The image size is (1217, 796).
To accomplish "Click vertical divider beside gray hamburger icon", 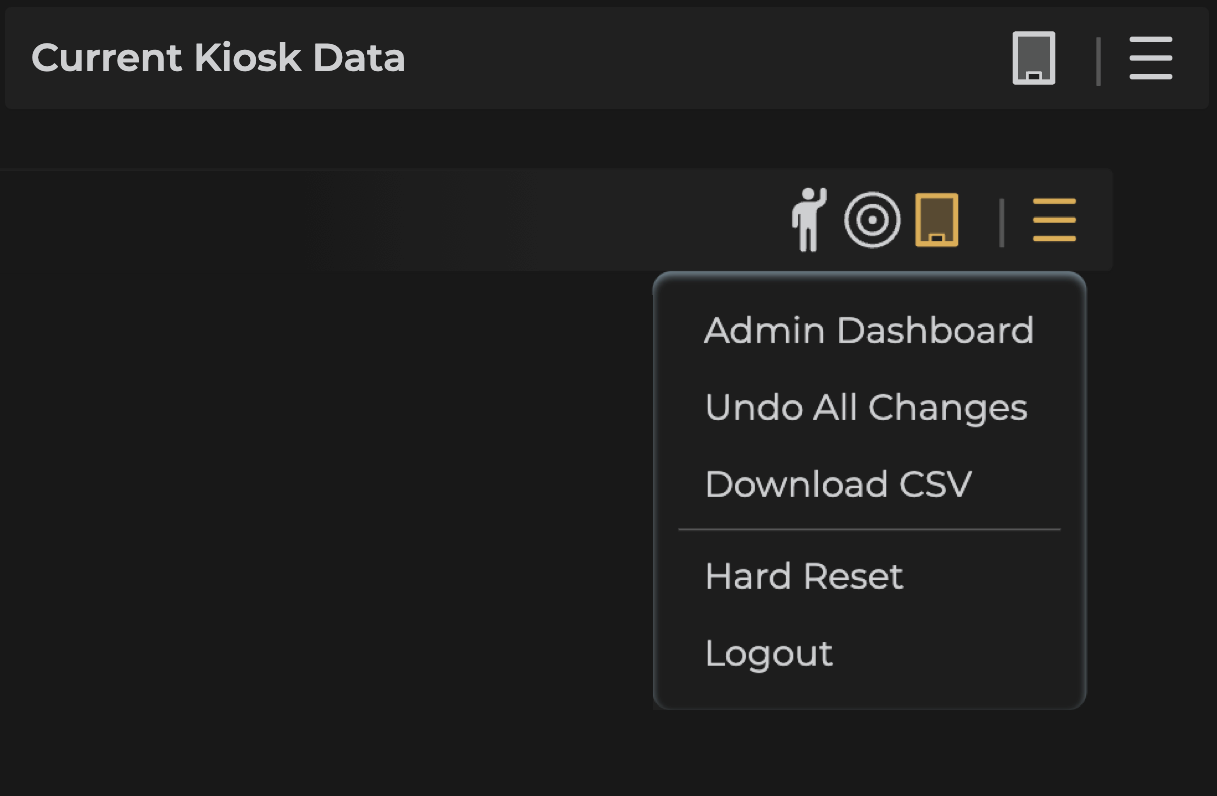I will (x=1098, y=60).
